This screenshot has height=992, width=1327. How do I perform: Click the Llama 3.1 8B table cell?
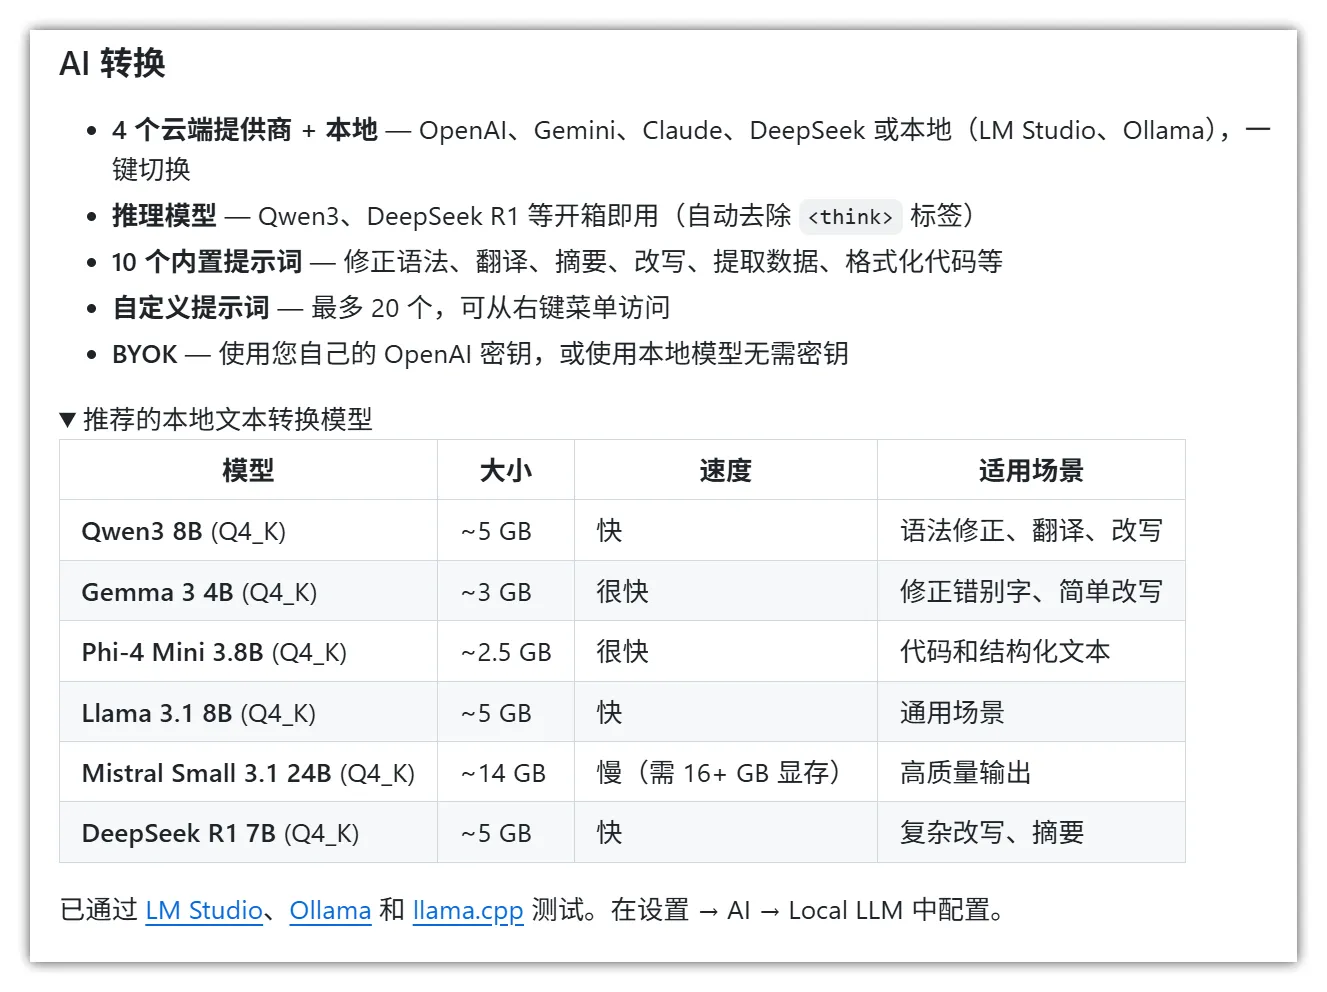tap(198, 713)
